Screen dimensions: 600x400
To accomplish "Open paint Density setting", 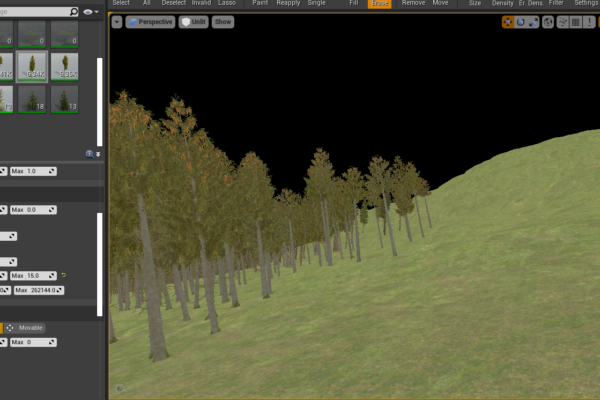I will click(x=502, y=3).
